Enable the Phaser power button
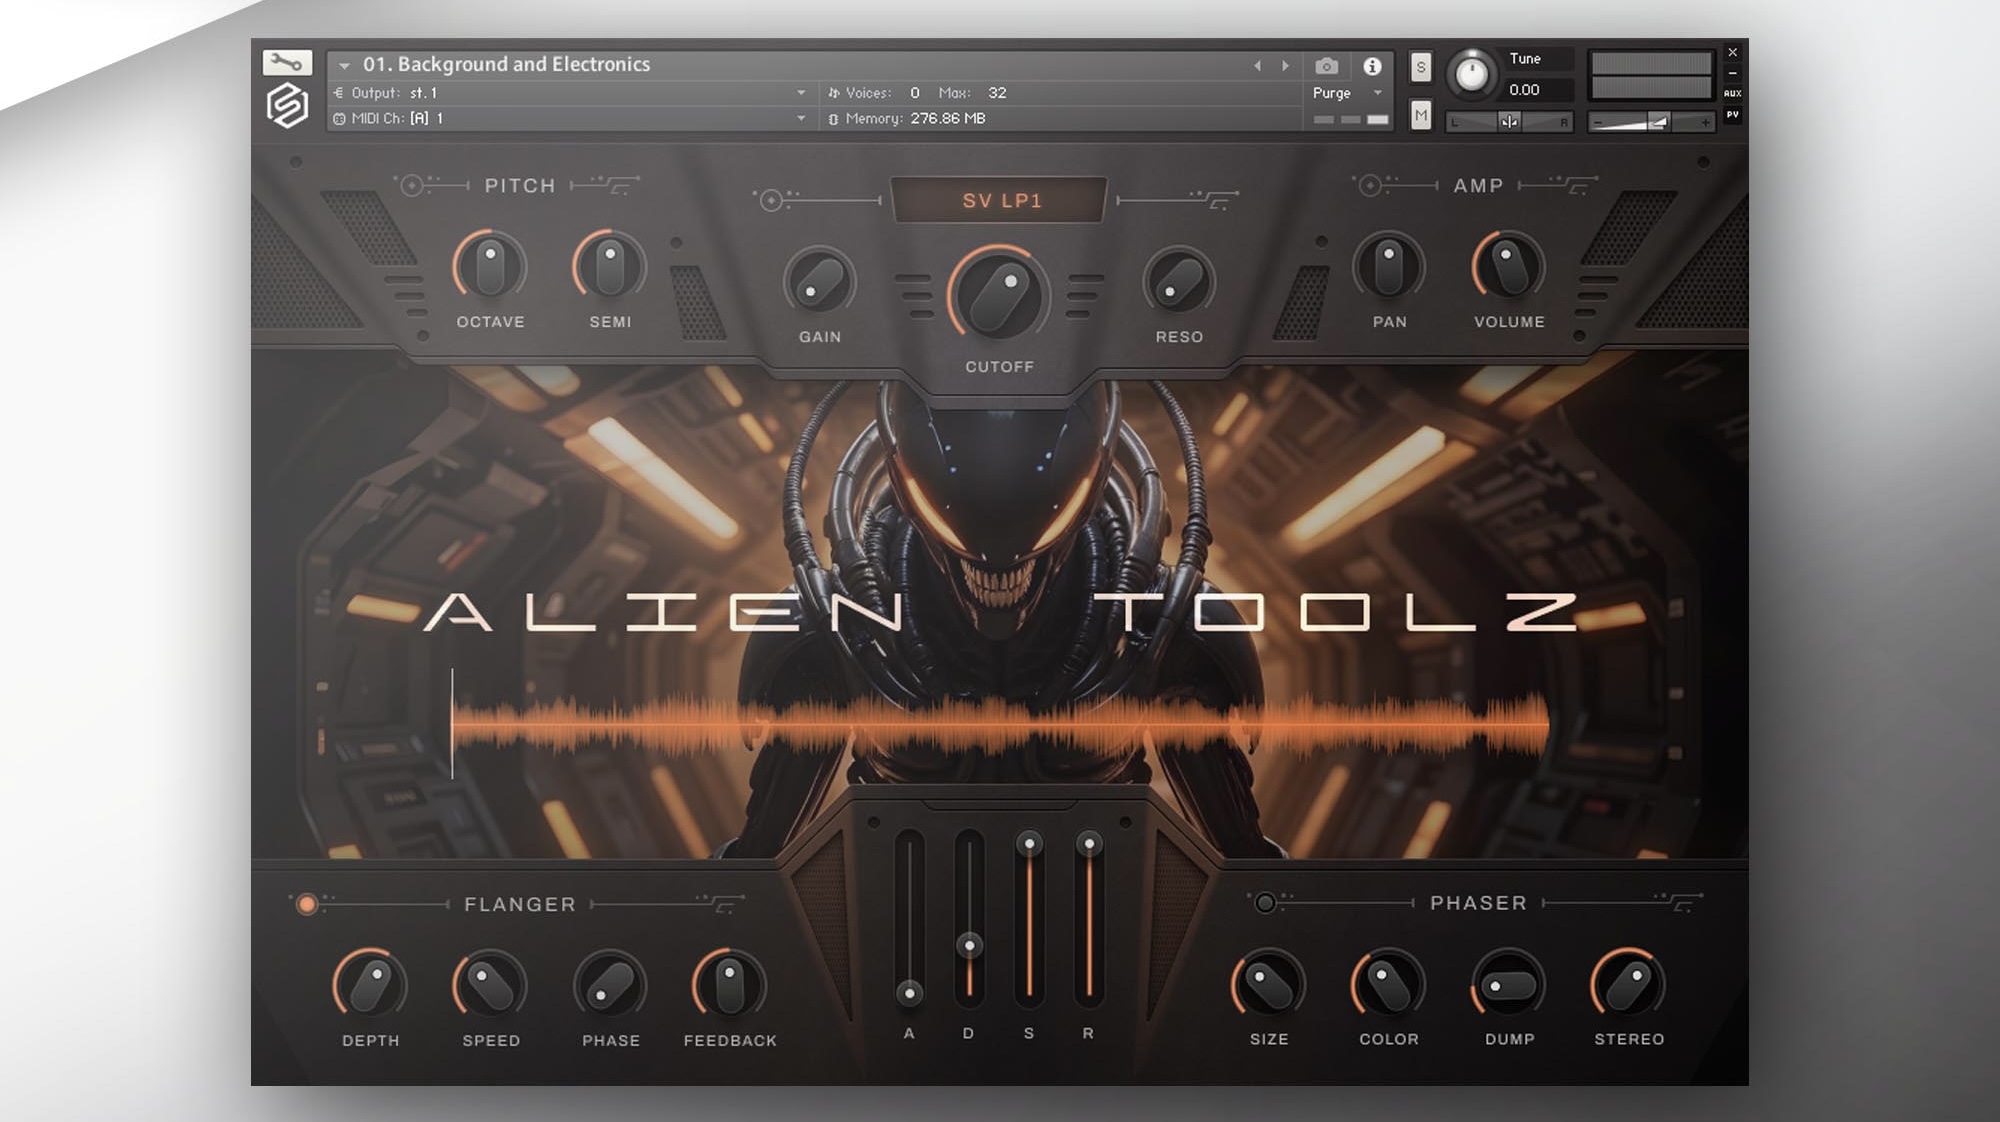The image size is (2000, 1122). 1265,903
